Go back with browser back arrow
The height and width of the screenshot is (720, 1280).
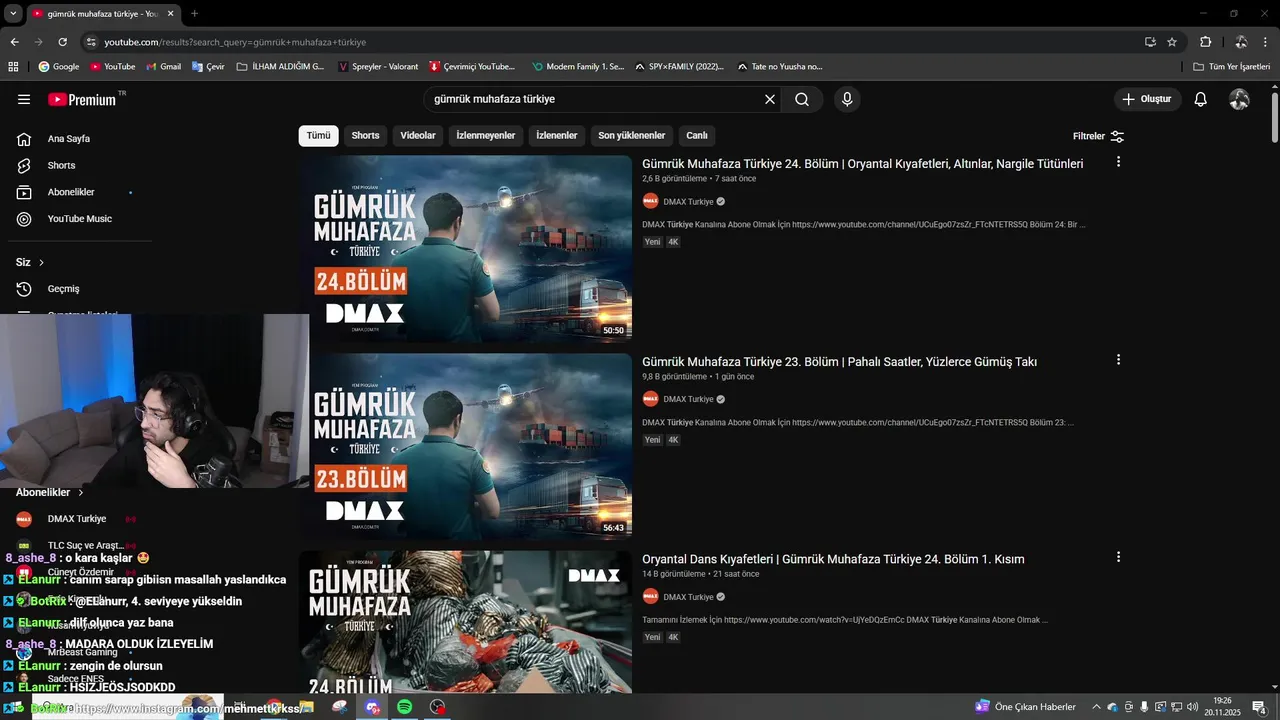point(14,42)
